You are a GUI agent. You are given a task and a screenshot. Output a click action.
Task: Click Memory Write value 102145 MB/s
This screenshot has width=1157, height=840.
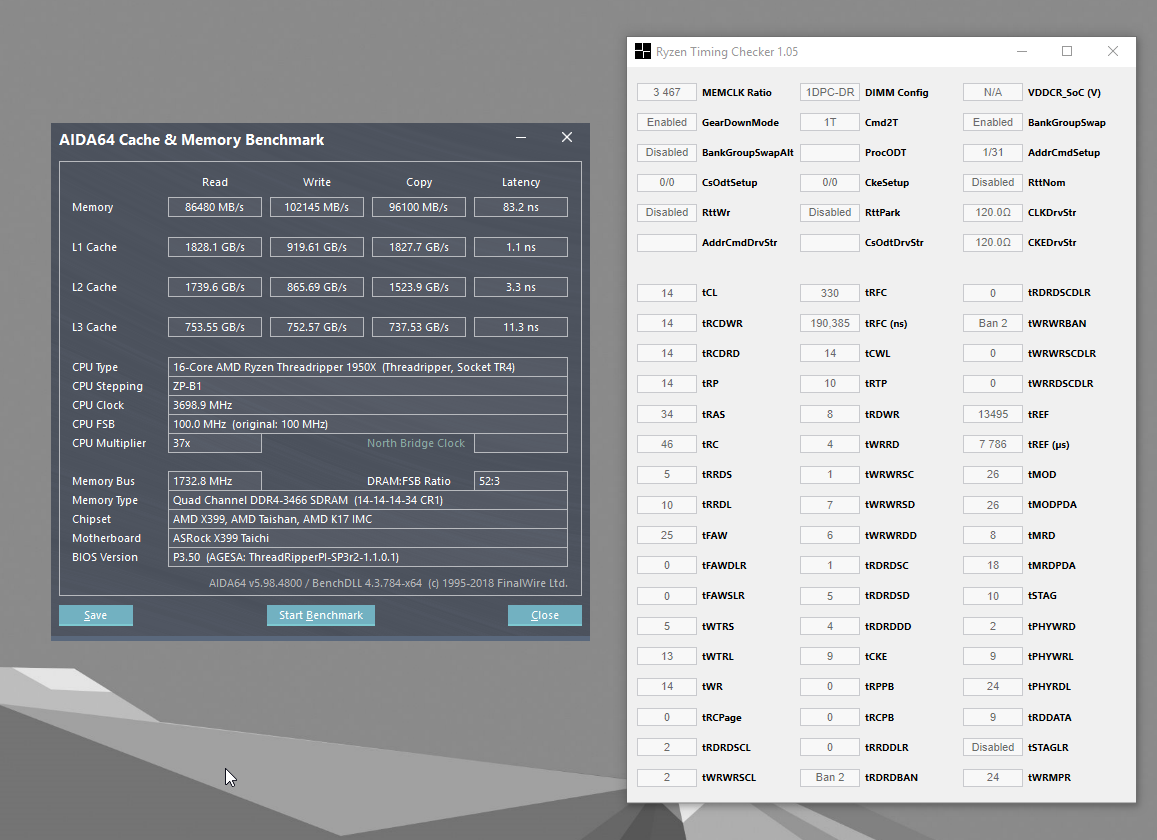click(x=317, y=207)
